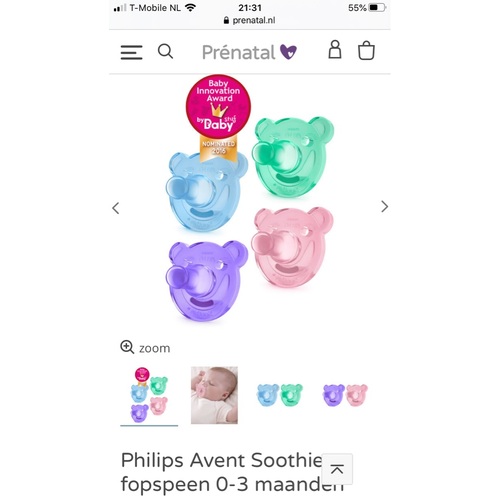The image size is (500, 500).
Task: Open the user account icon
Action: [x=335, y=50]
